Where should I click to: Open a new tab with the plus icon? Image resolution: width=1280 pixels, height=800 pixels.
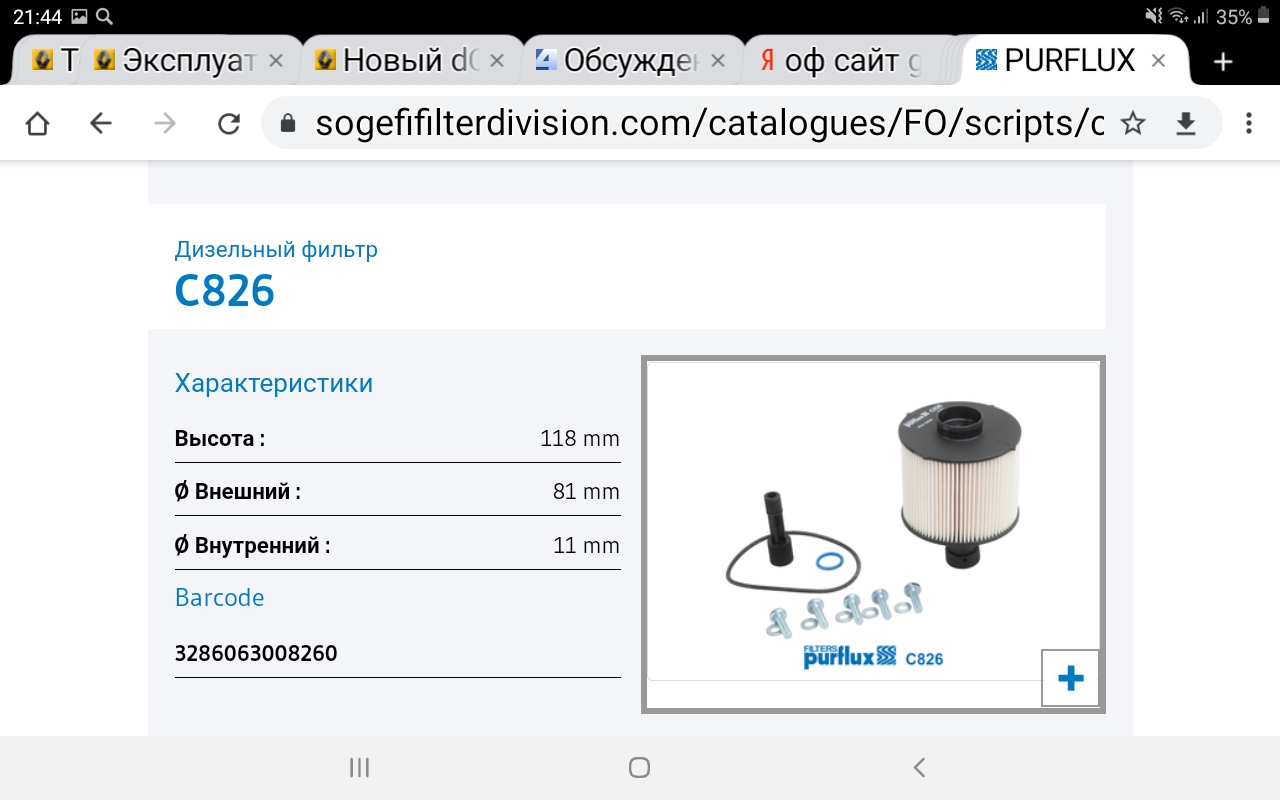(1222, 61)
